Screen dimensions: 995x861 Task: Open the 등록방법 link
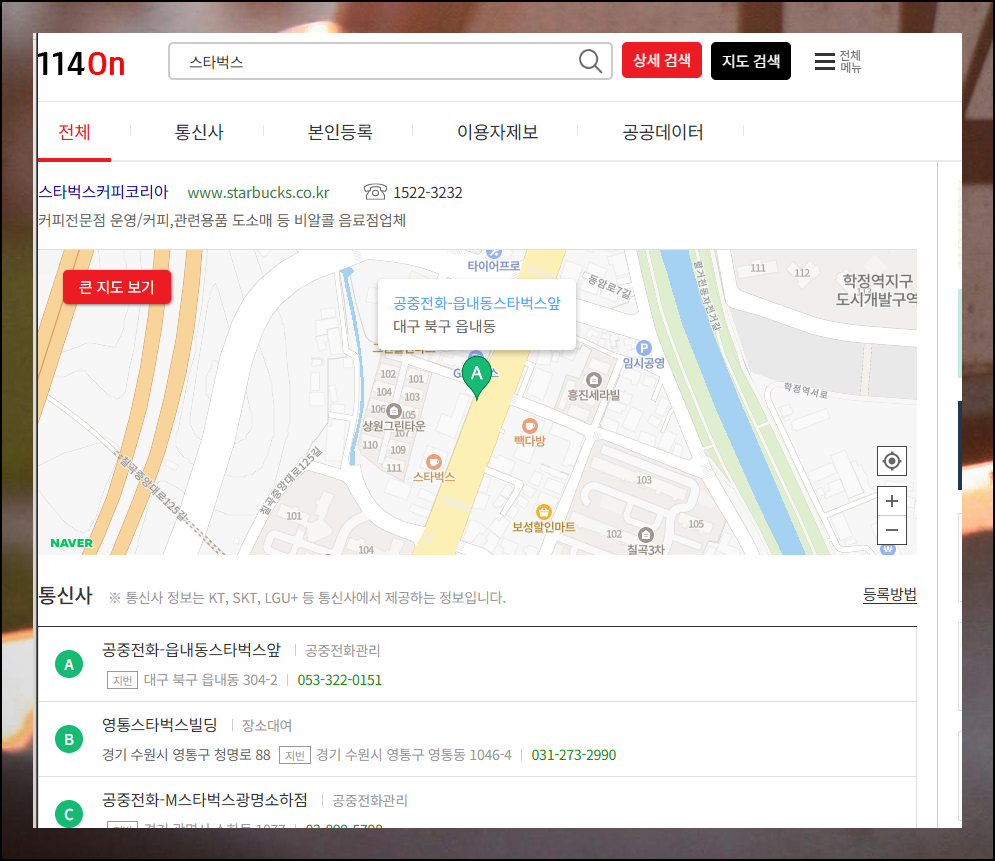coord(890,595)
